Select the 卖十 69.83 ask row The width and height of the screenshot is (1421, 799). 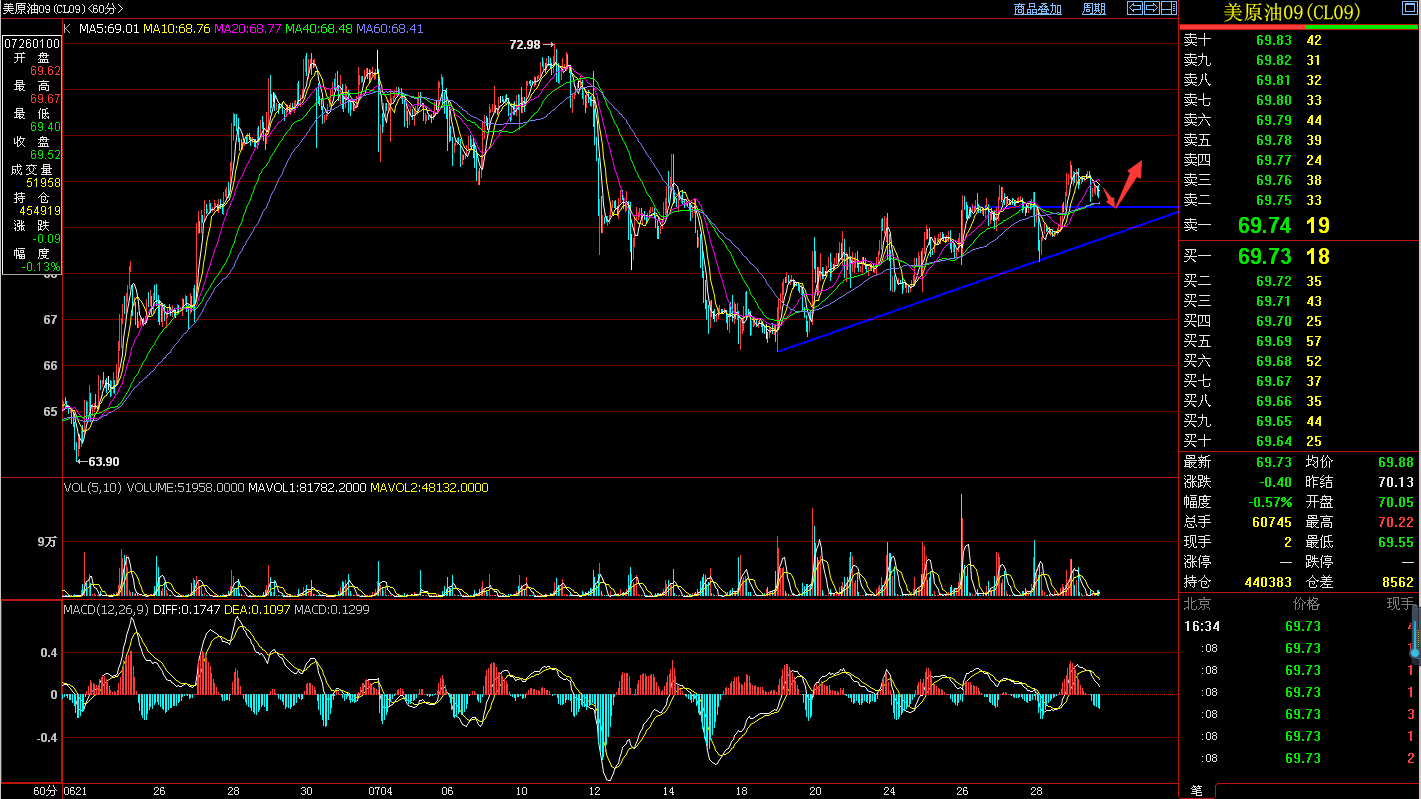pyautogui.click(x=1299, y=40)
